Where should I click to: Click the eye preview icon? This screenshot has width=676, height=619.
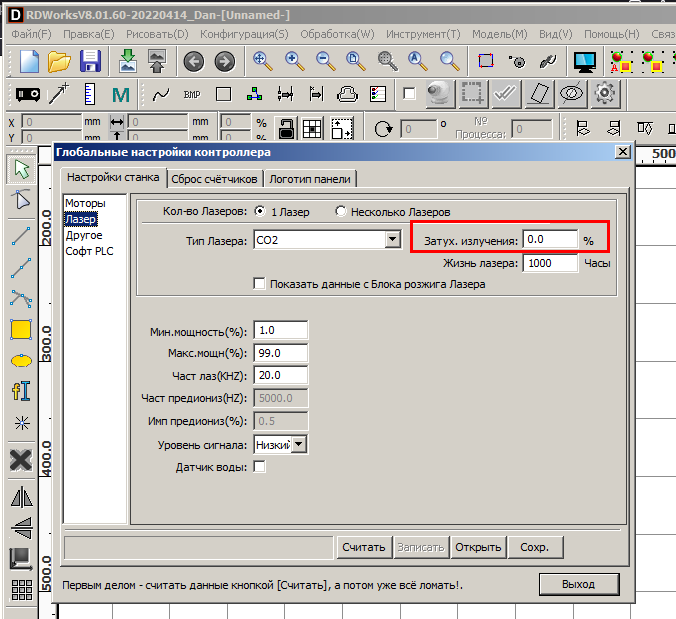pyautogui.click(x=572, y=93)
